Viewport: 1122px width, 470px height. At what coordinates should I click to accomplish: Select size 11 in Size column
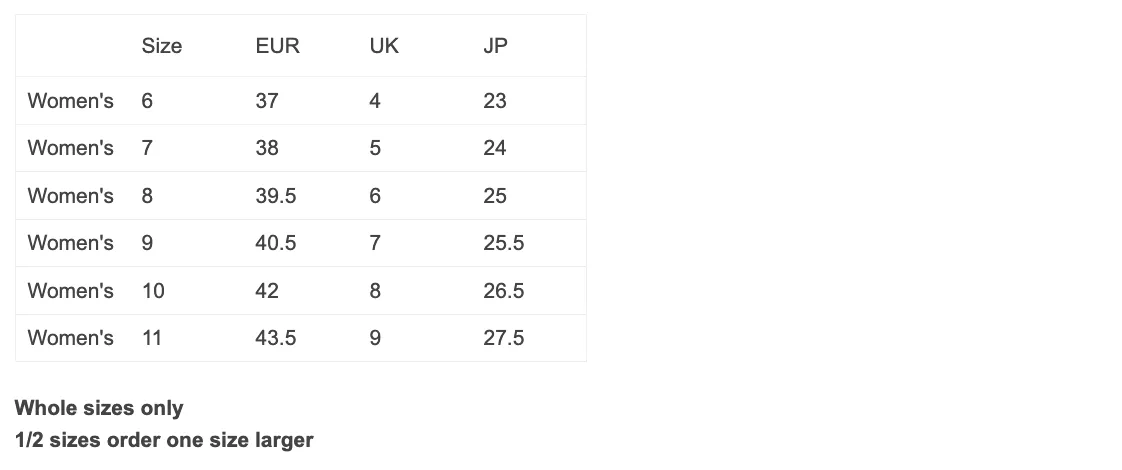click(x=152, y=338)
